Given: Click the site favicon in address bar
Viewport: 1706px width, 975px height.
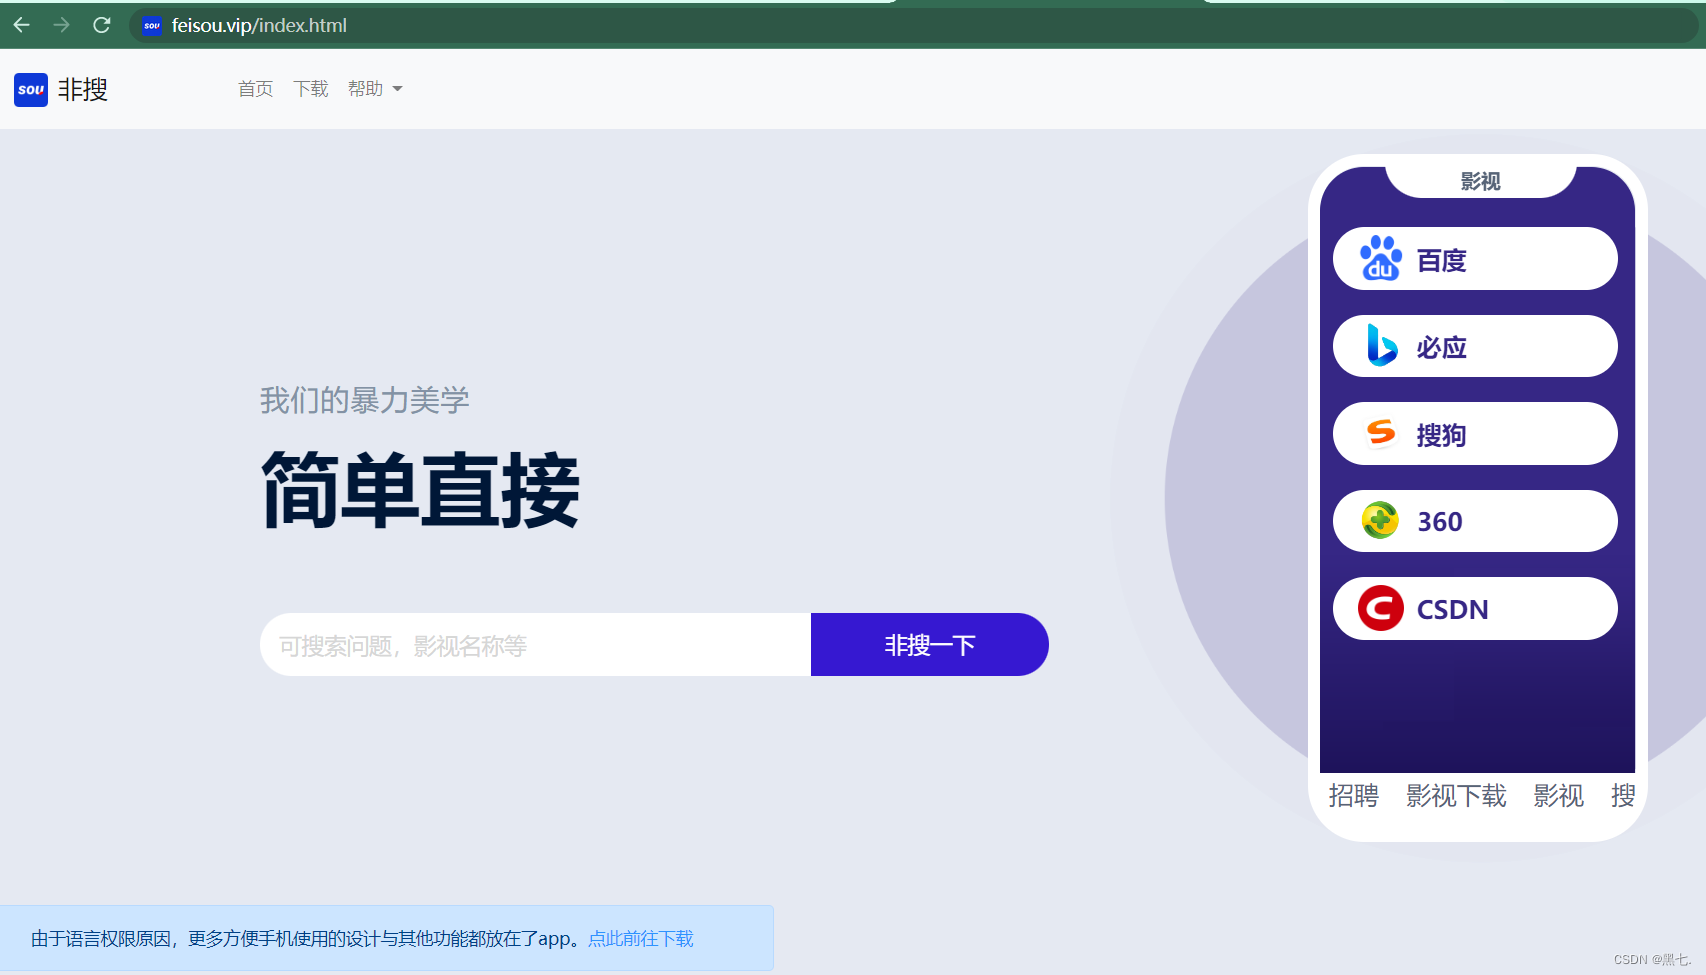Looking at the screenshot, I should click(x=152, y=26).
